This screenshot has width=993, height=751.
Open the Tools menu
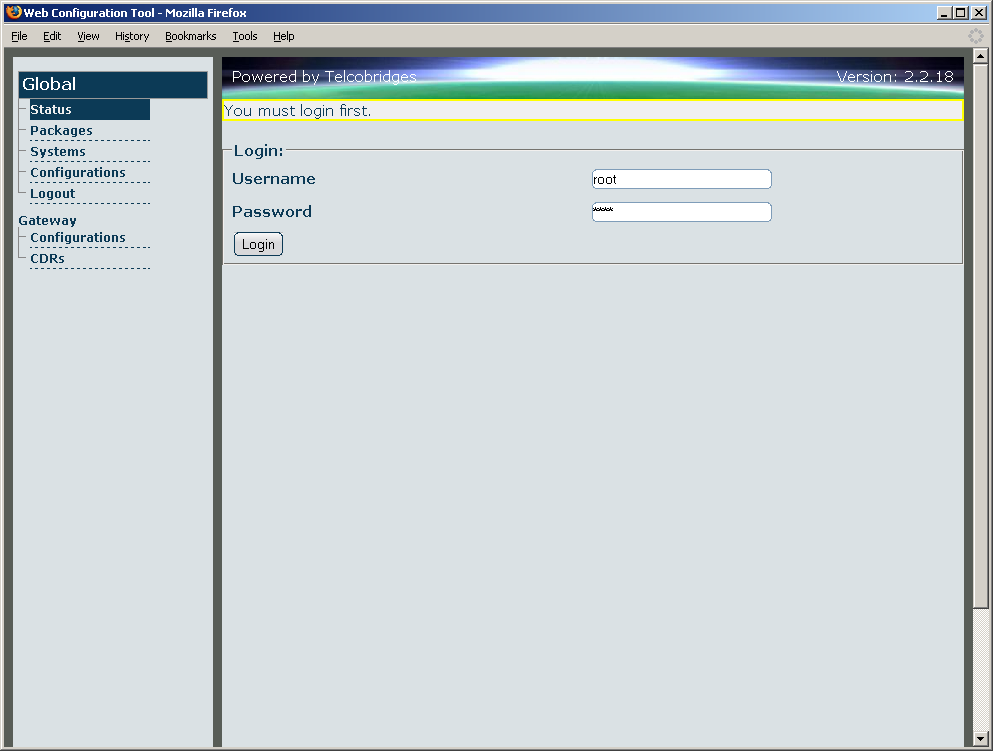click(244, 36)
